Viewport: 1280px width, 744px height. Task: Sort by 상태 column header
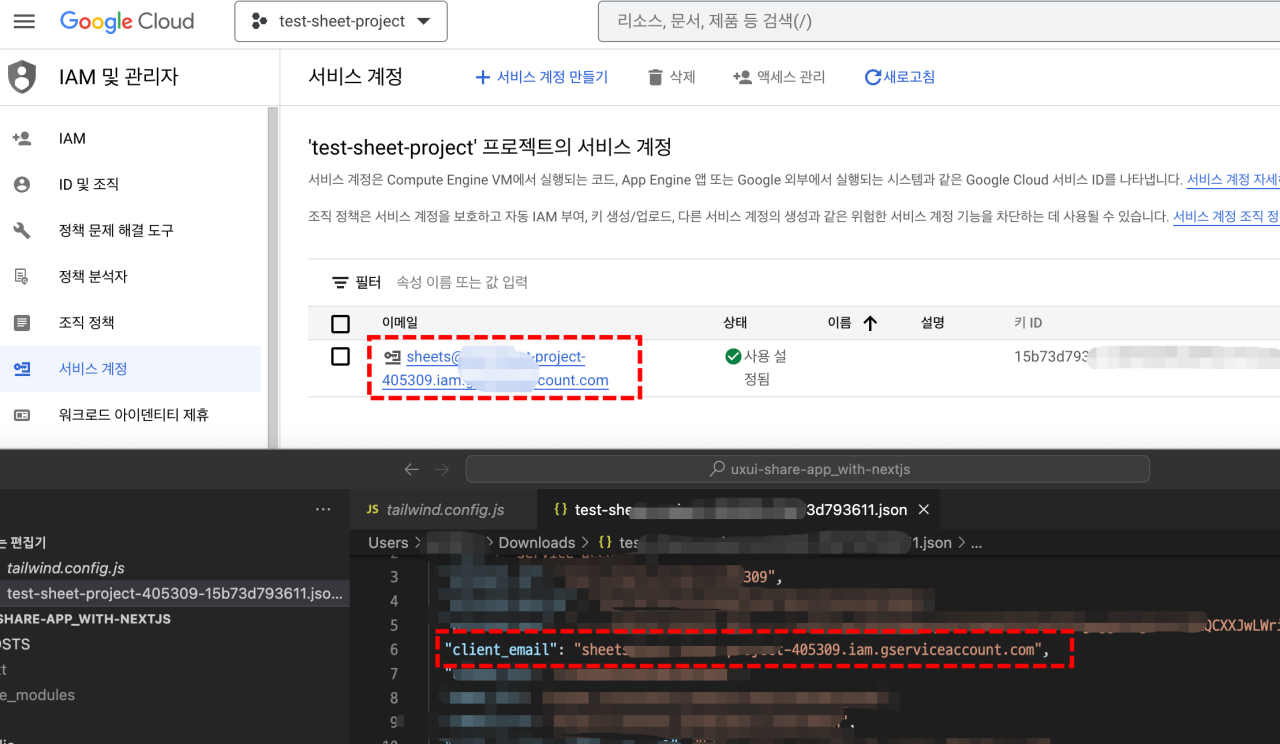[735, 323]
